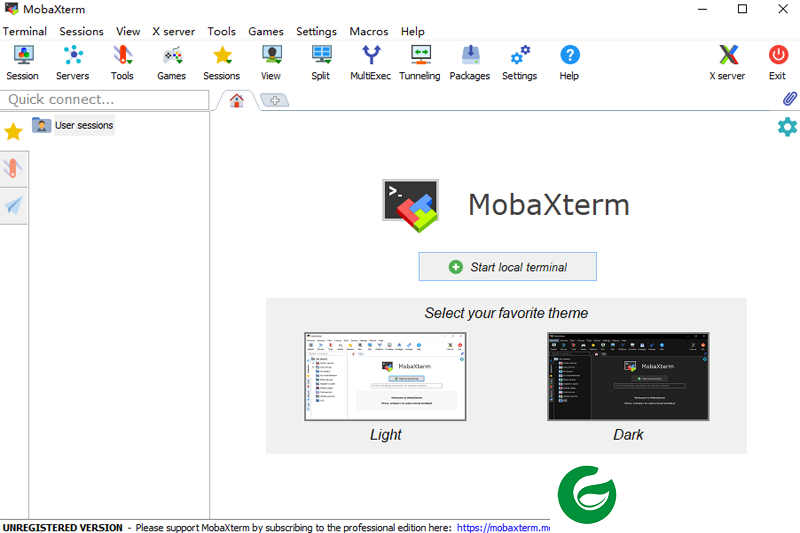The height and width of the screenshot is (533, 800).
Task: Open the Games menu
Action: point(266,31)
